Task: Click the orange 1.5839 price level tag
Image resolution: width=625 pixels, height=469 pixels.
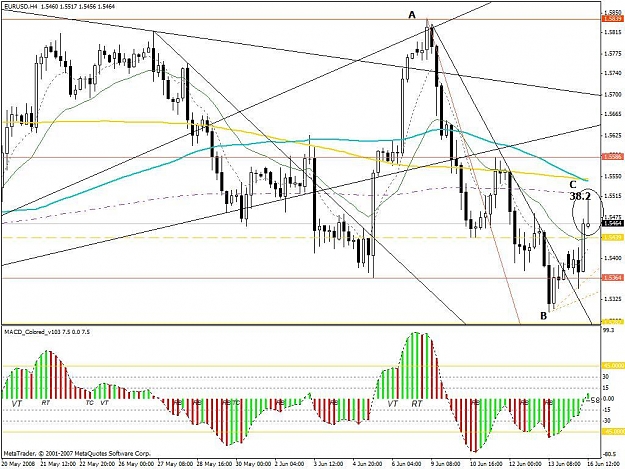Action: 613,19
